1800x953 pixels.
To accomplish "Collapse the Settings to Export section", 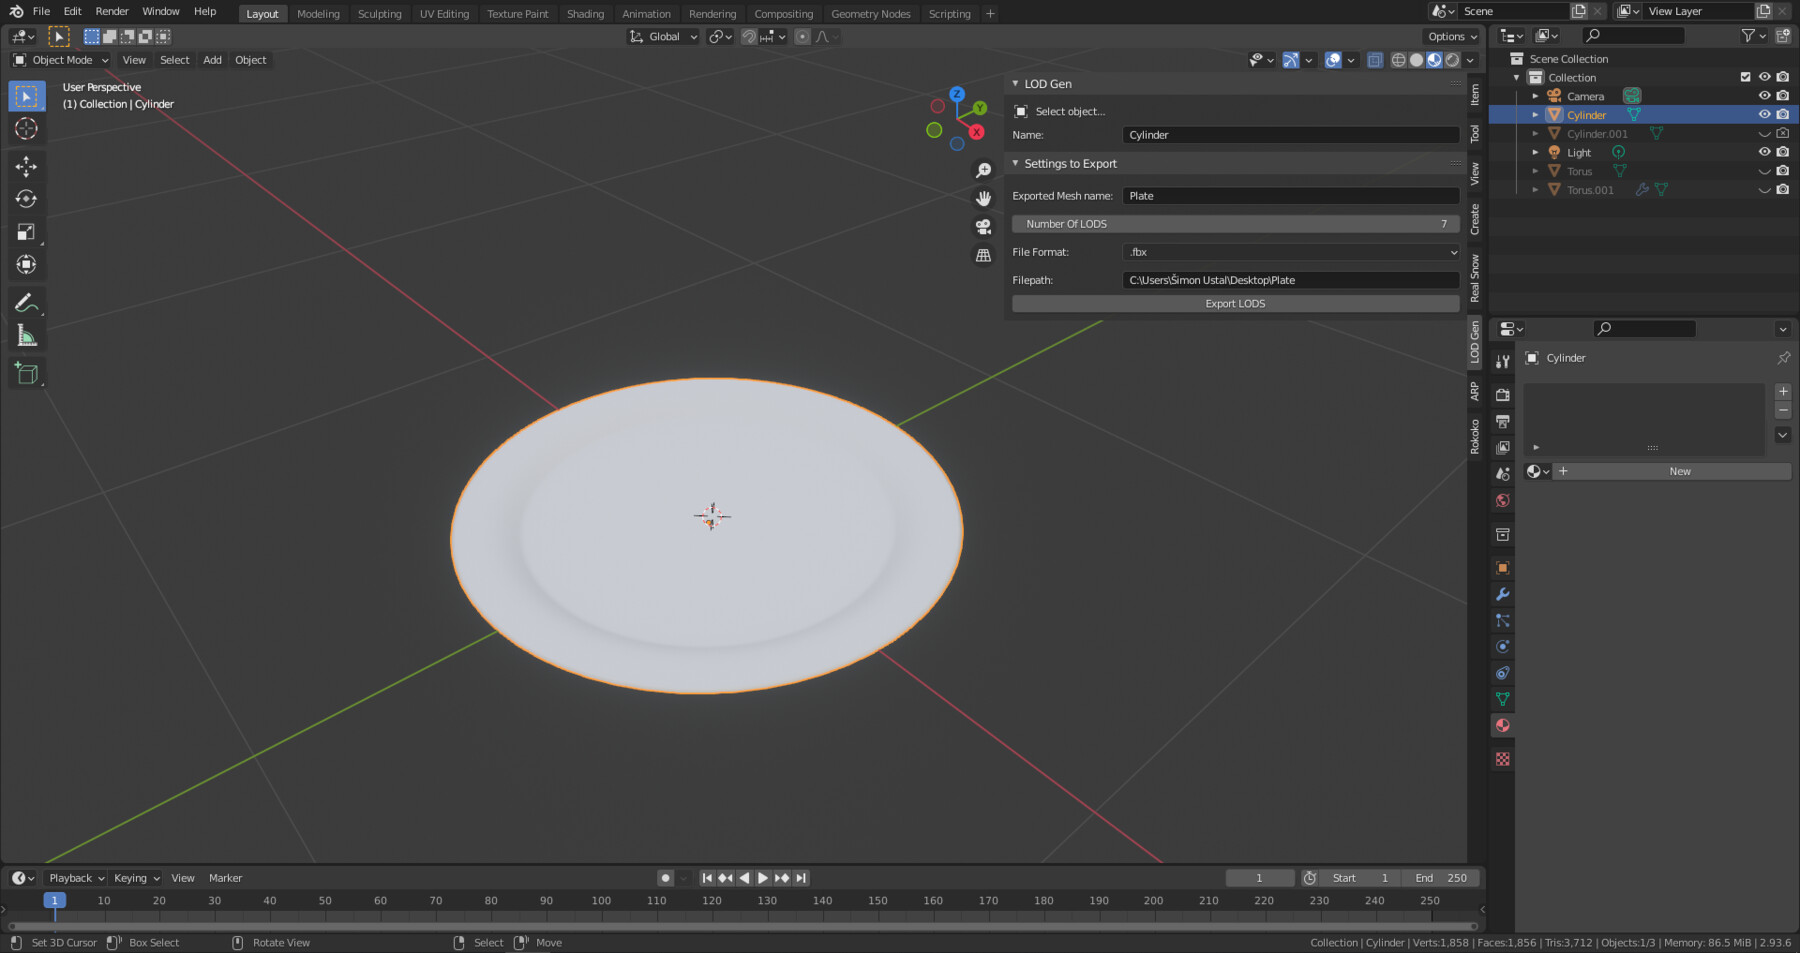I will tap(1016, 163).
